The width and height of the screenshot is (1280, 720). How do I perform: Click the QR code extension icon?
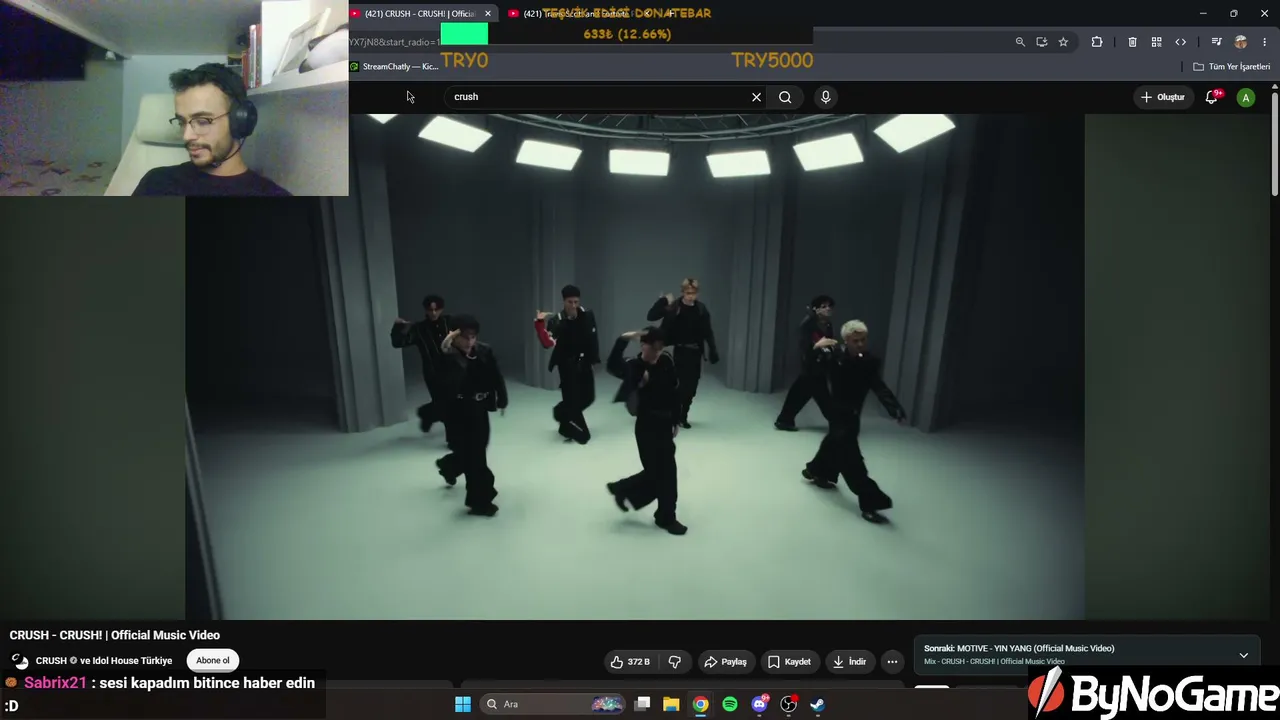[1156, 42]
